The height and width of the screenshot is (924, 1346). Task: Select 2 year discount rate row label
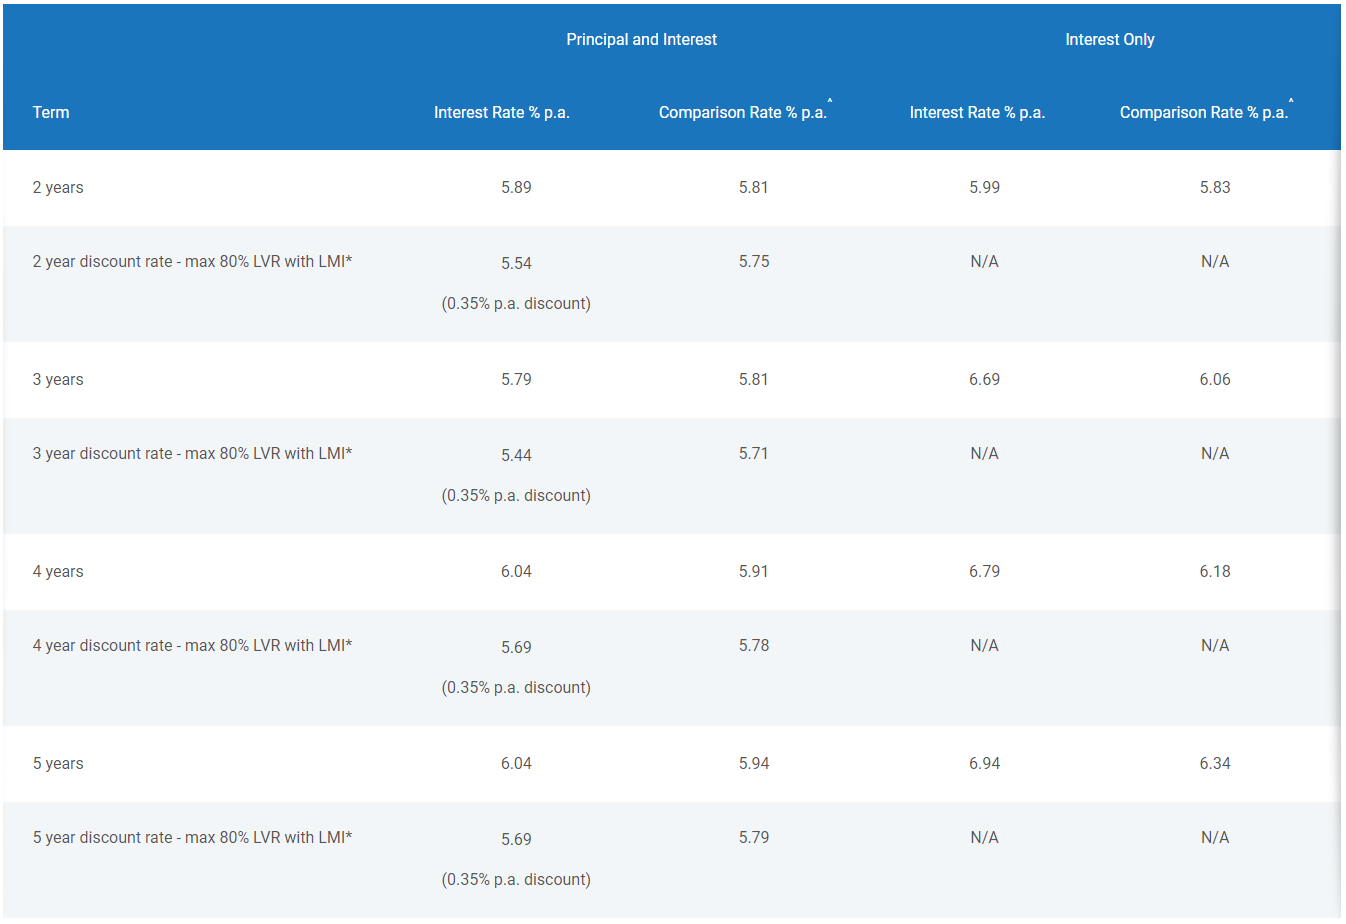click(x=192, y=262)
